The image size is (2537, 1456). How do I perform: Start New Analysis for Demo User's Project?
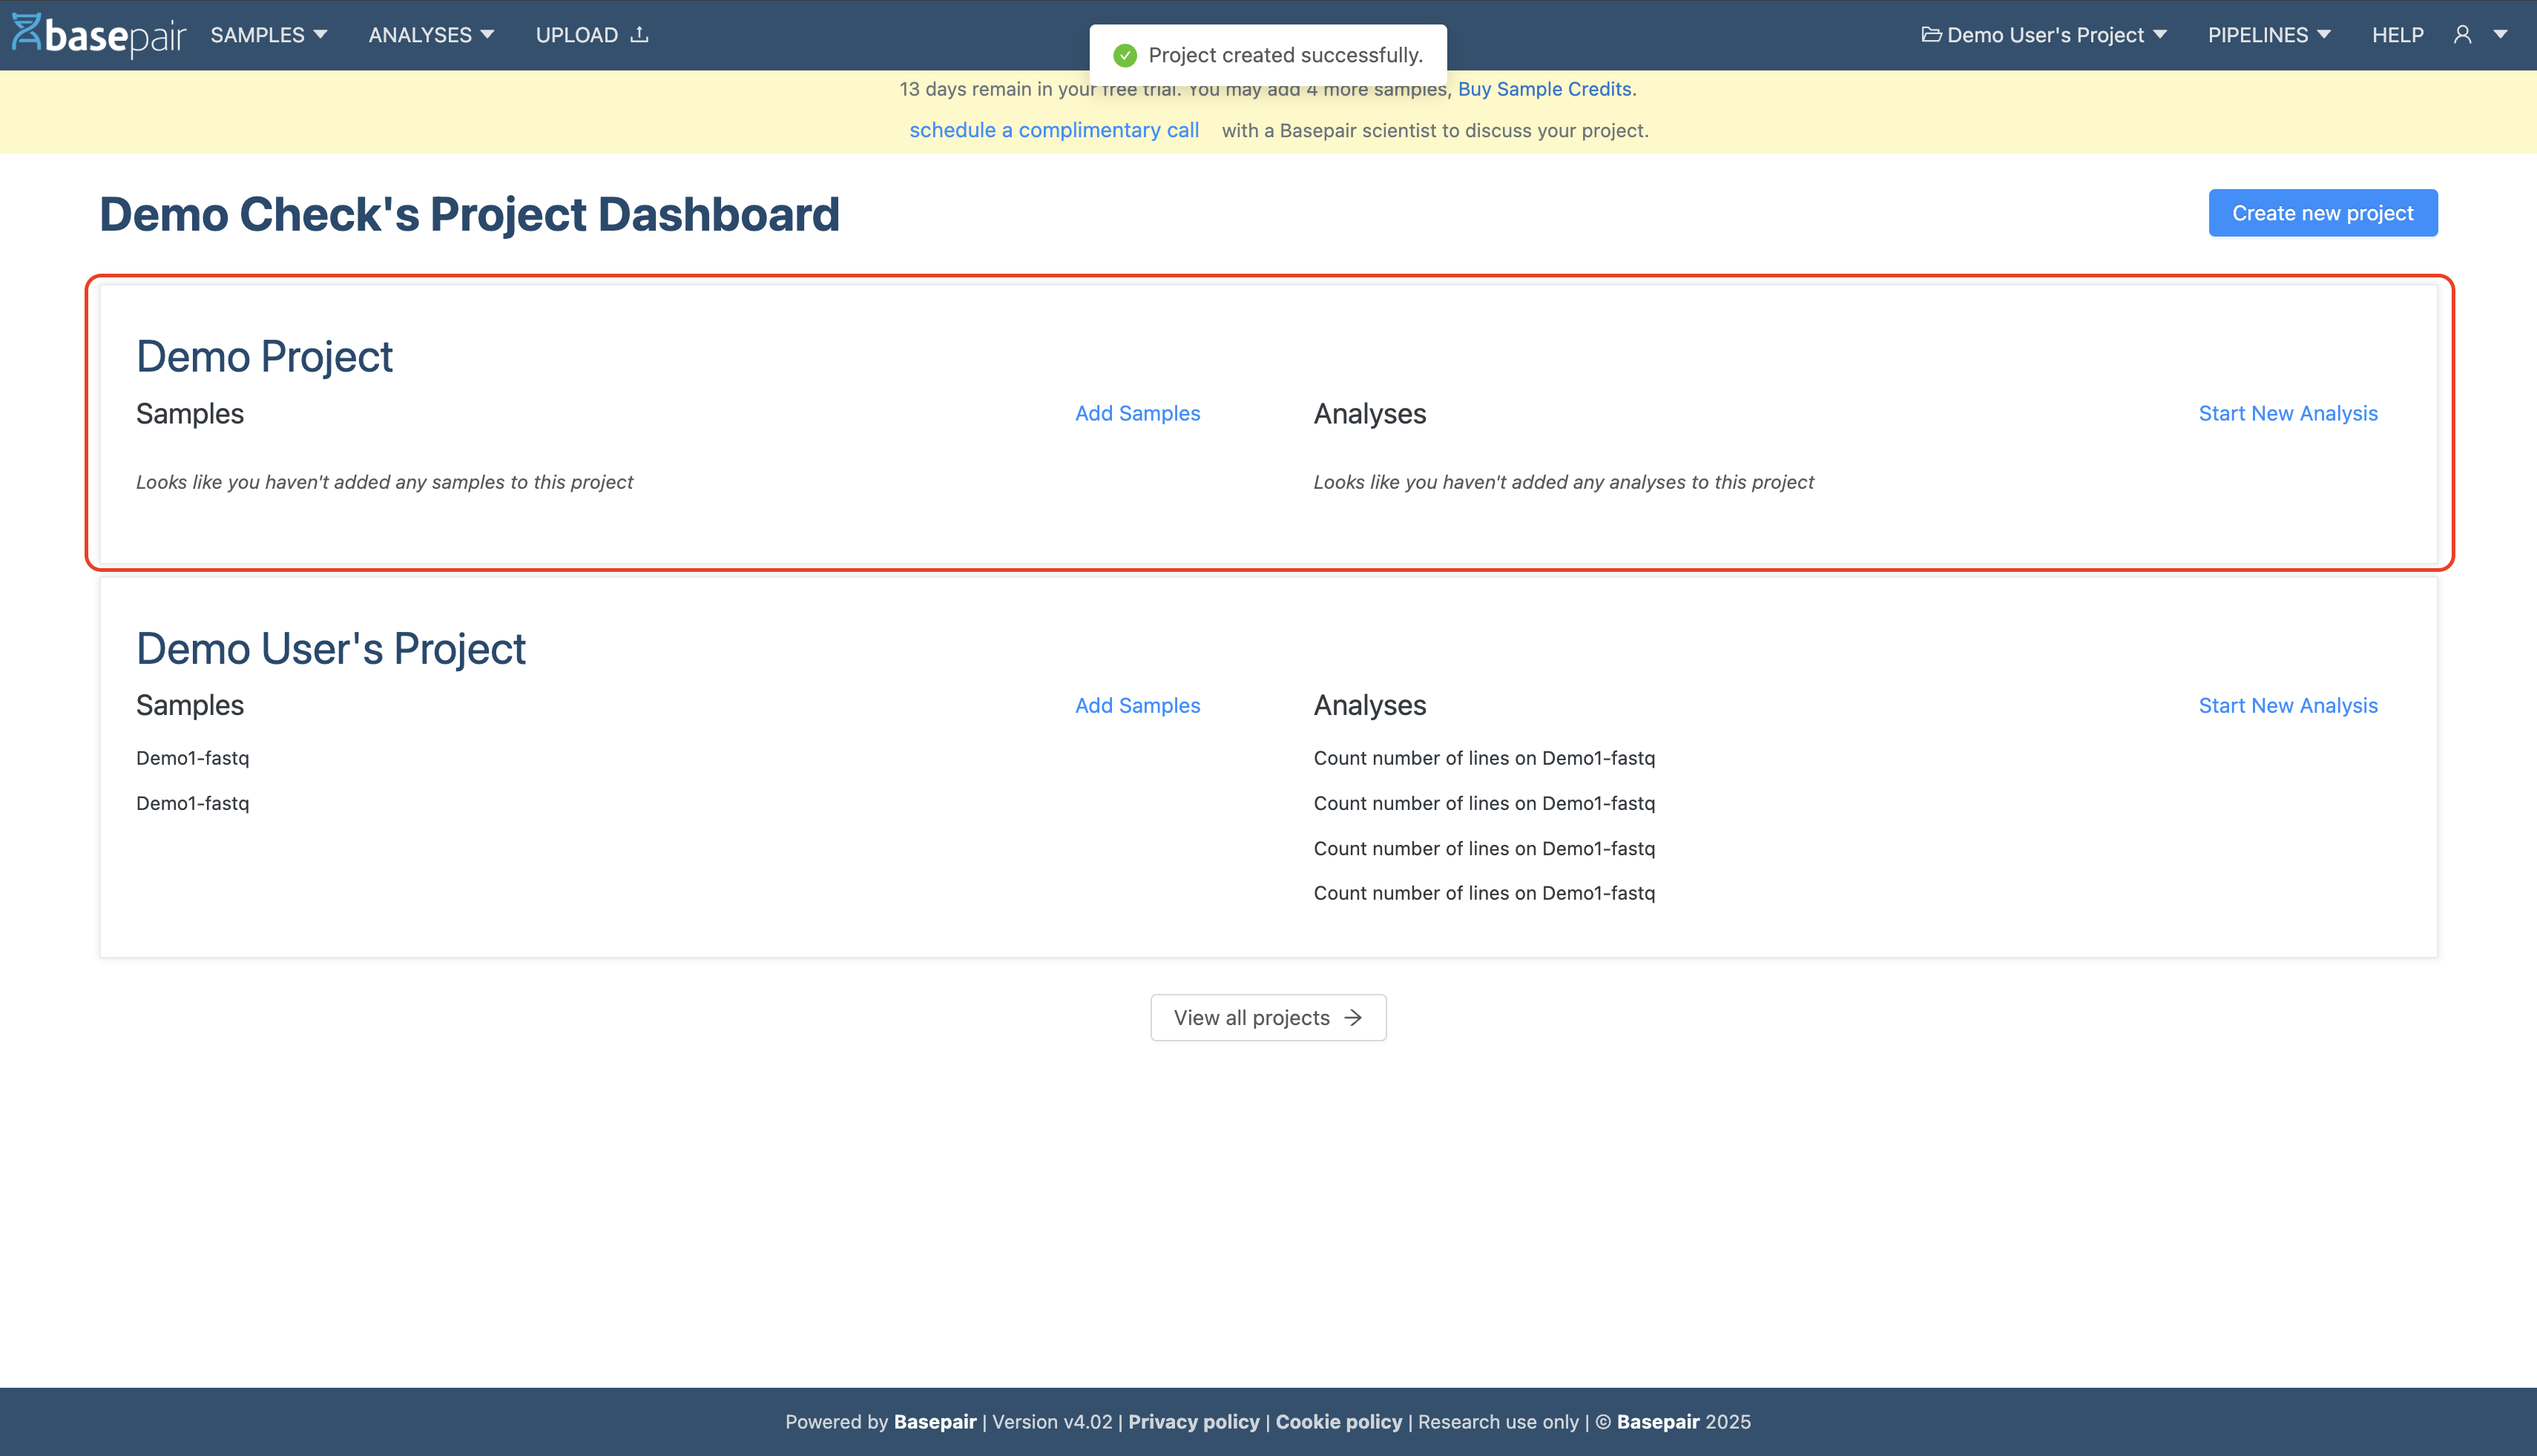[x=2287, y=705]
